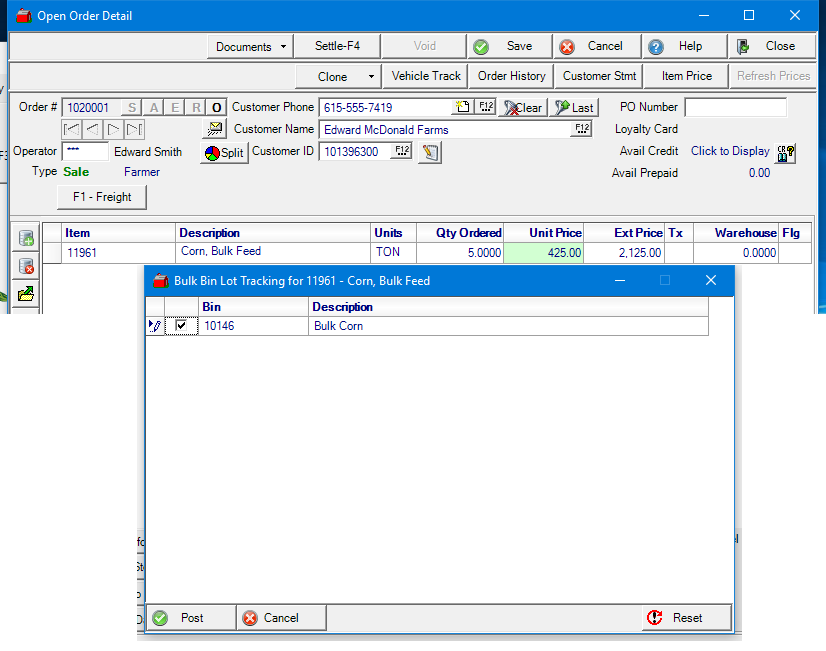Click the delete line item icon
This screenshot has width=826, height=651.
click(x=27, y=266)
